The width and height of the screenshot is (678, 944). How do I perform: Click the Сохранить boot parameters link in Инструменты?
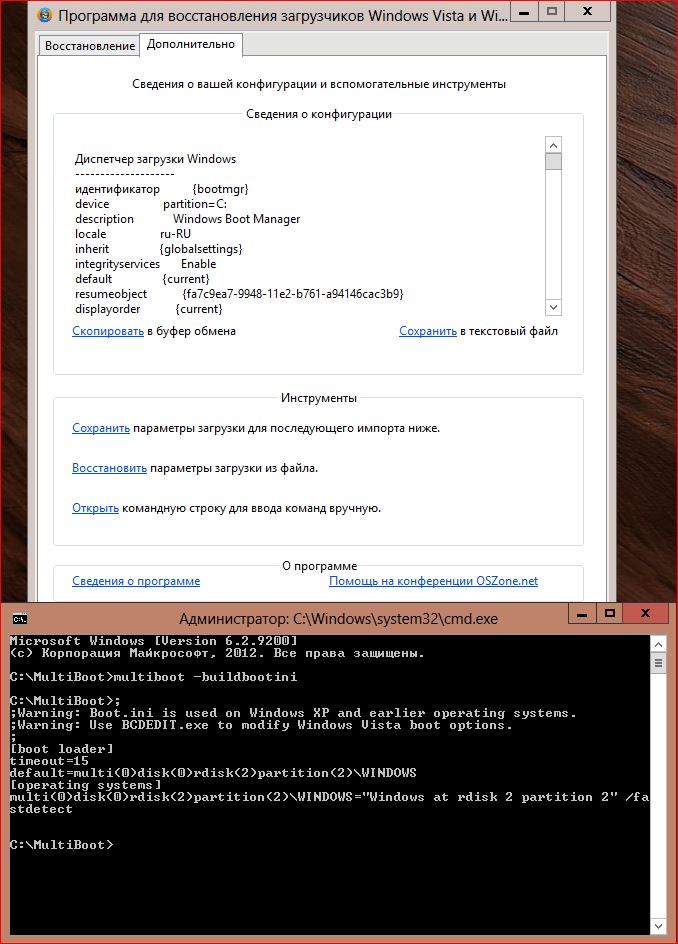point(101,428)
